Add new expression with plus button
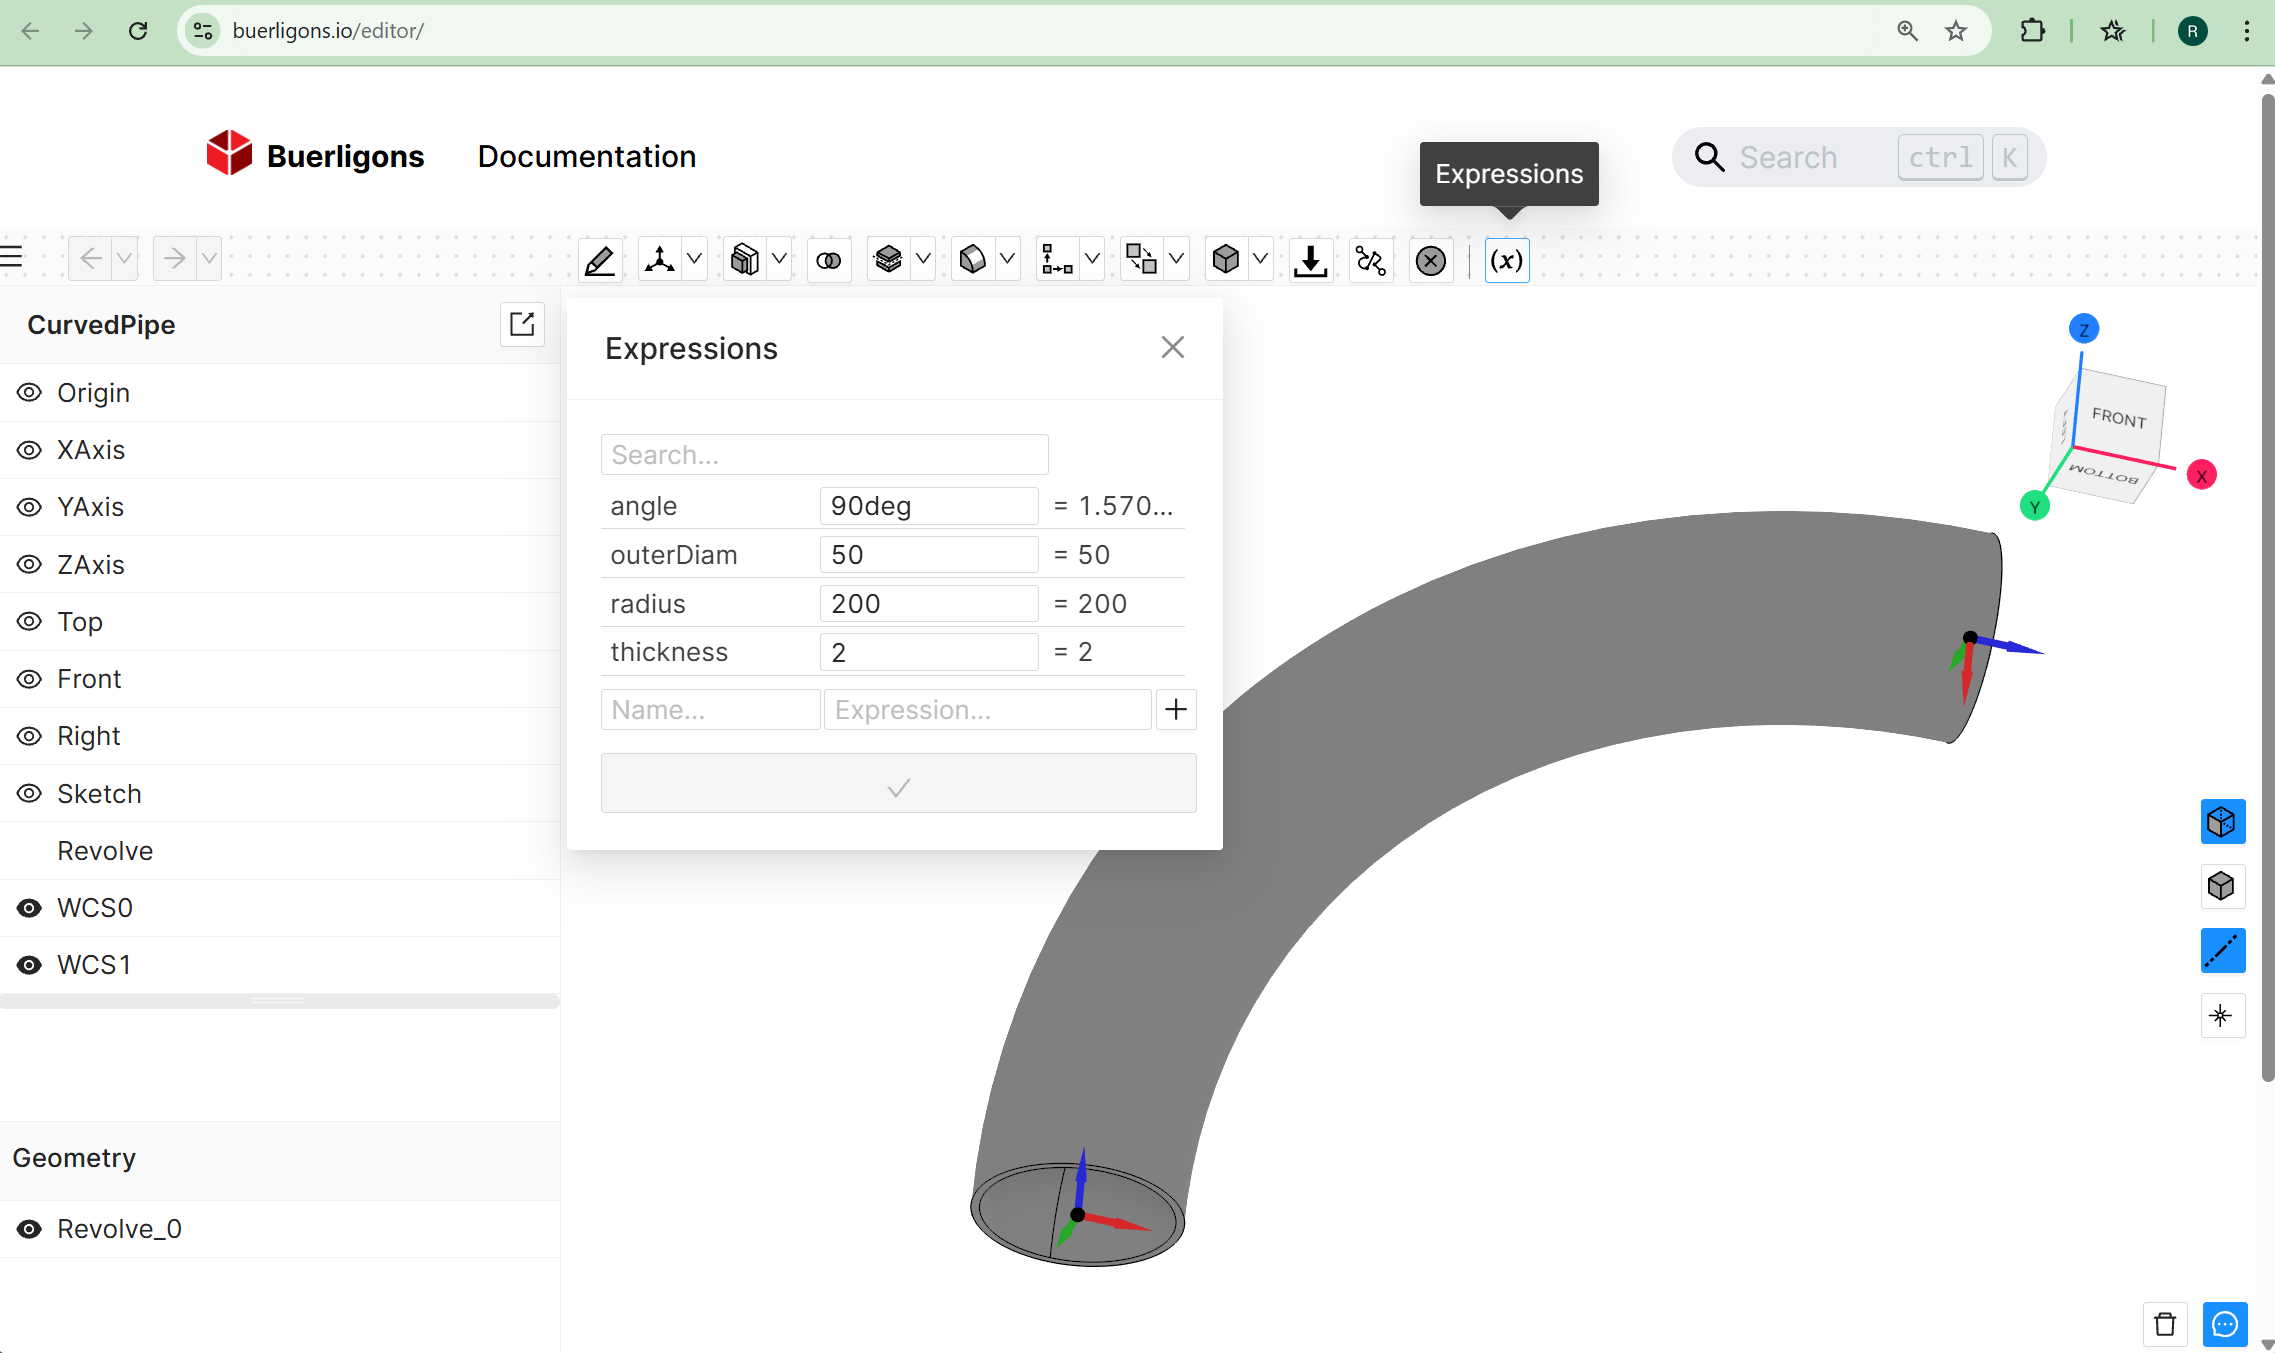 1176,710
